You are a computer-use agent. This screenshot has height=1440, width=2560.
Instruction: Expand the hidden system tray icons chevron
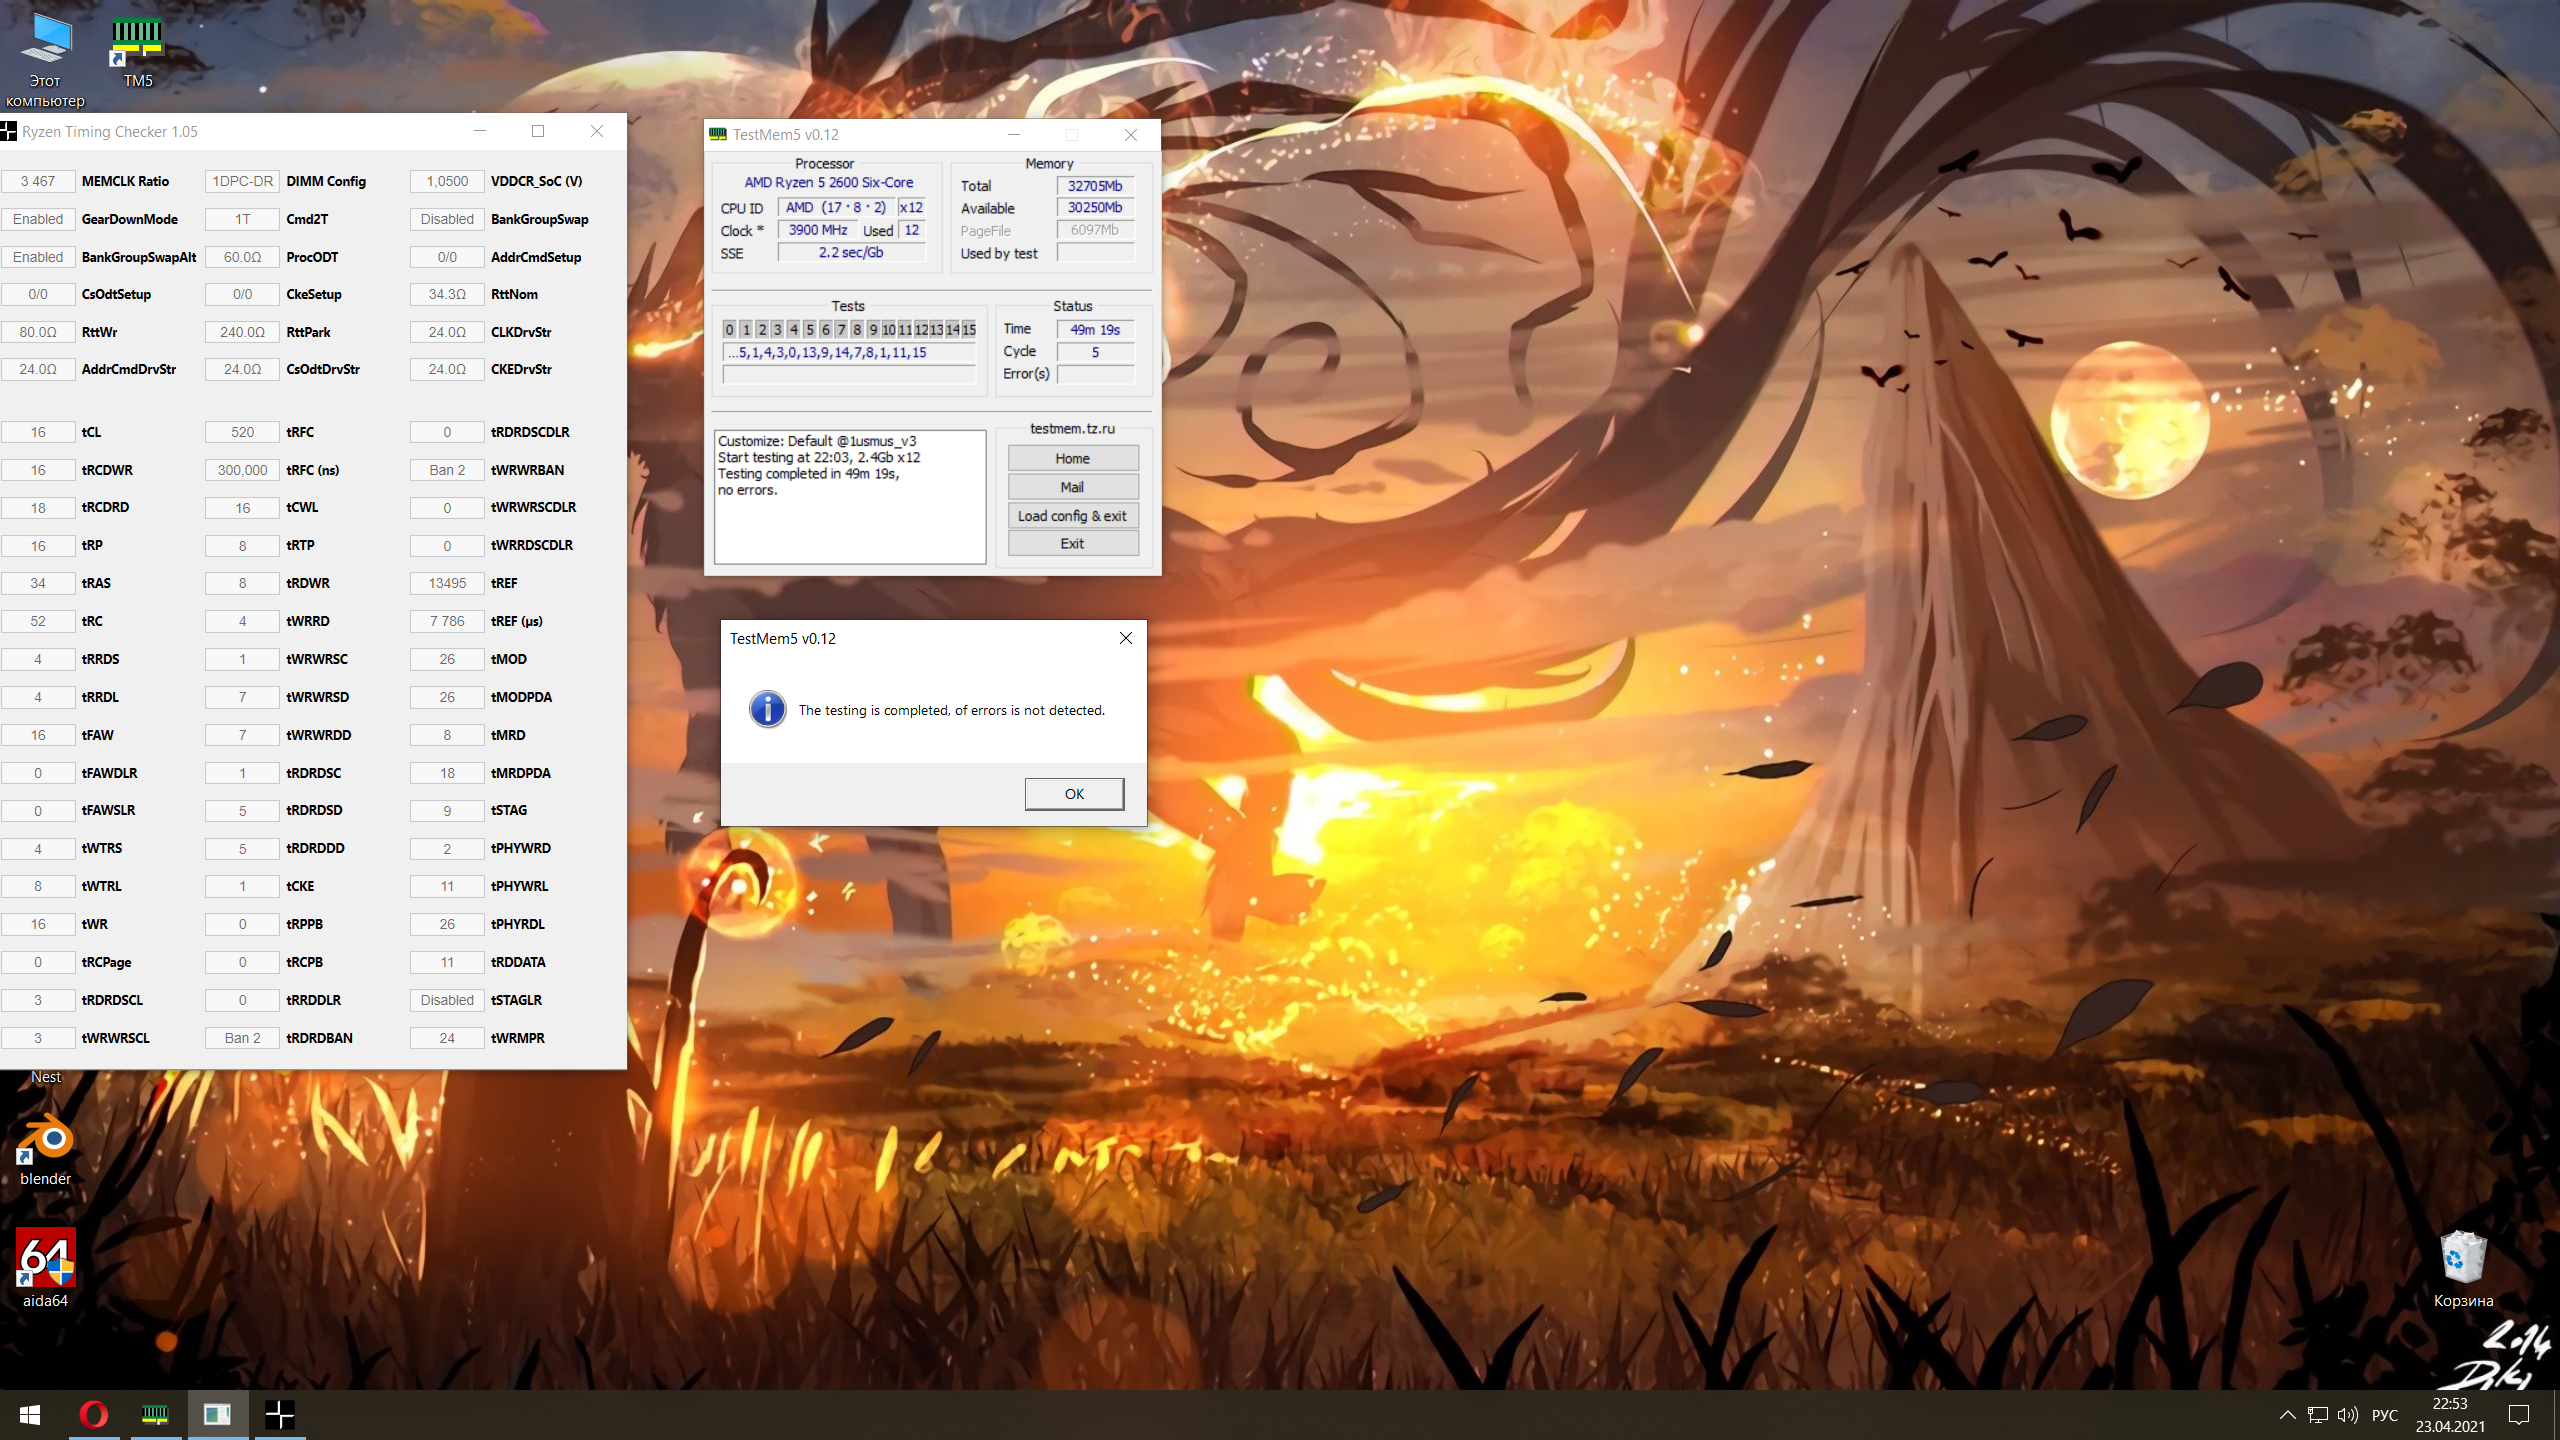[2287, 1414]
